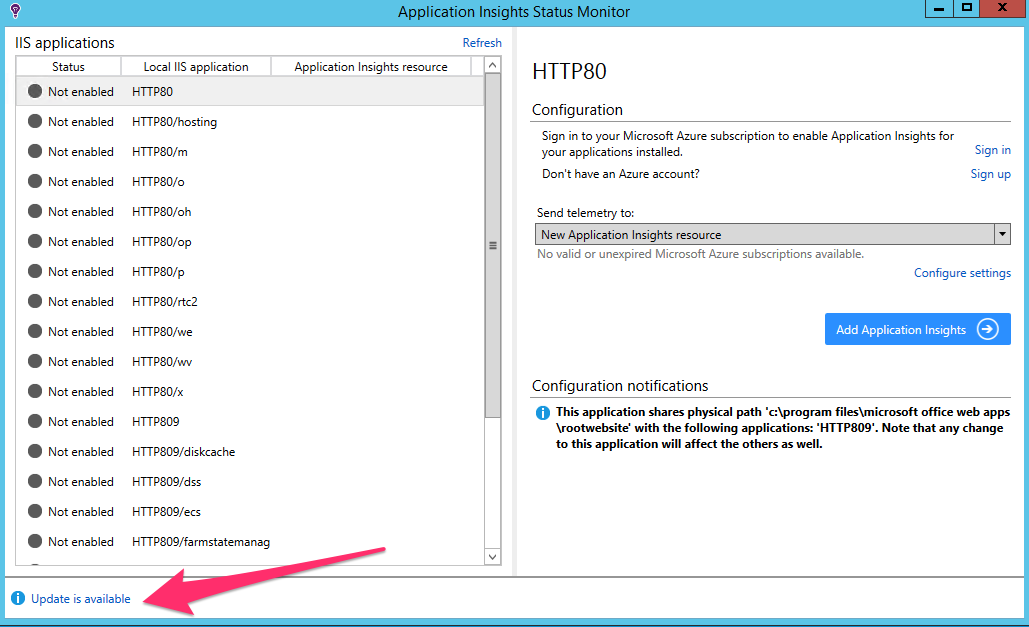Click the status circle for HTTP80/rtc2
1029x627 pixels.
click(35, 301)
